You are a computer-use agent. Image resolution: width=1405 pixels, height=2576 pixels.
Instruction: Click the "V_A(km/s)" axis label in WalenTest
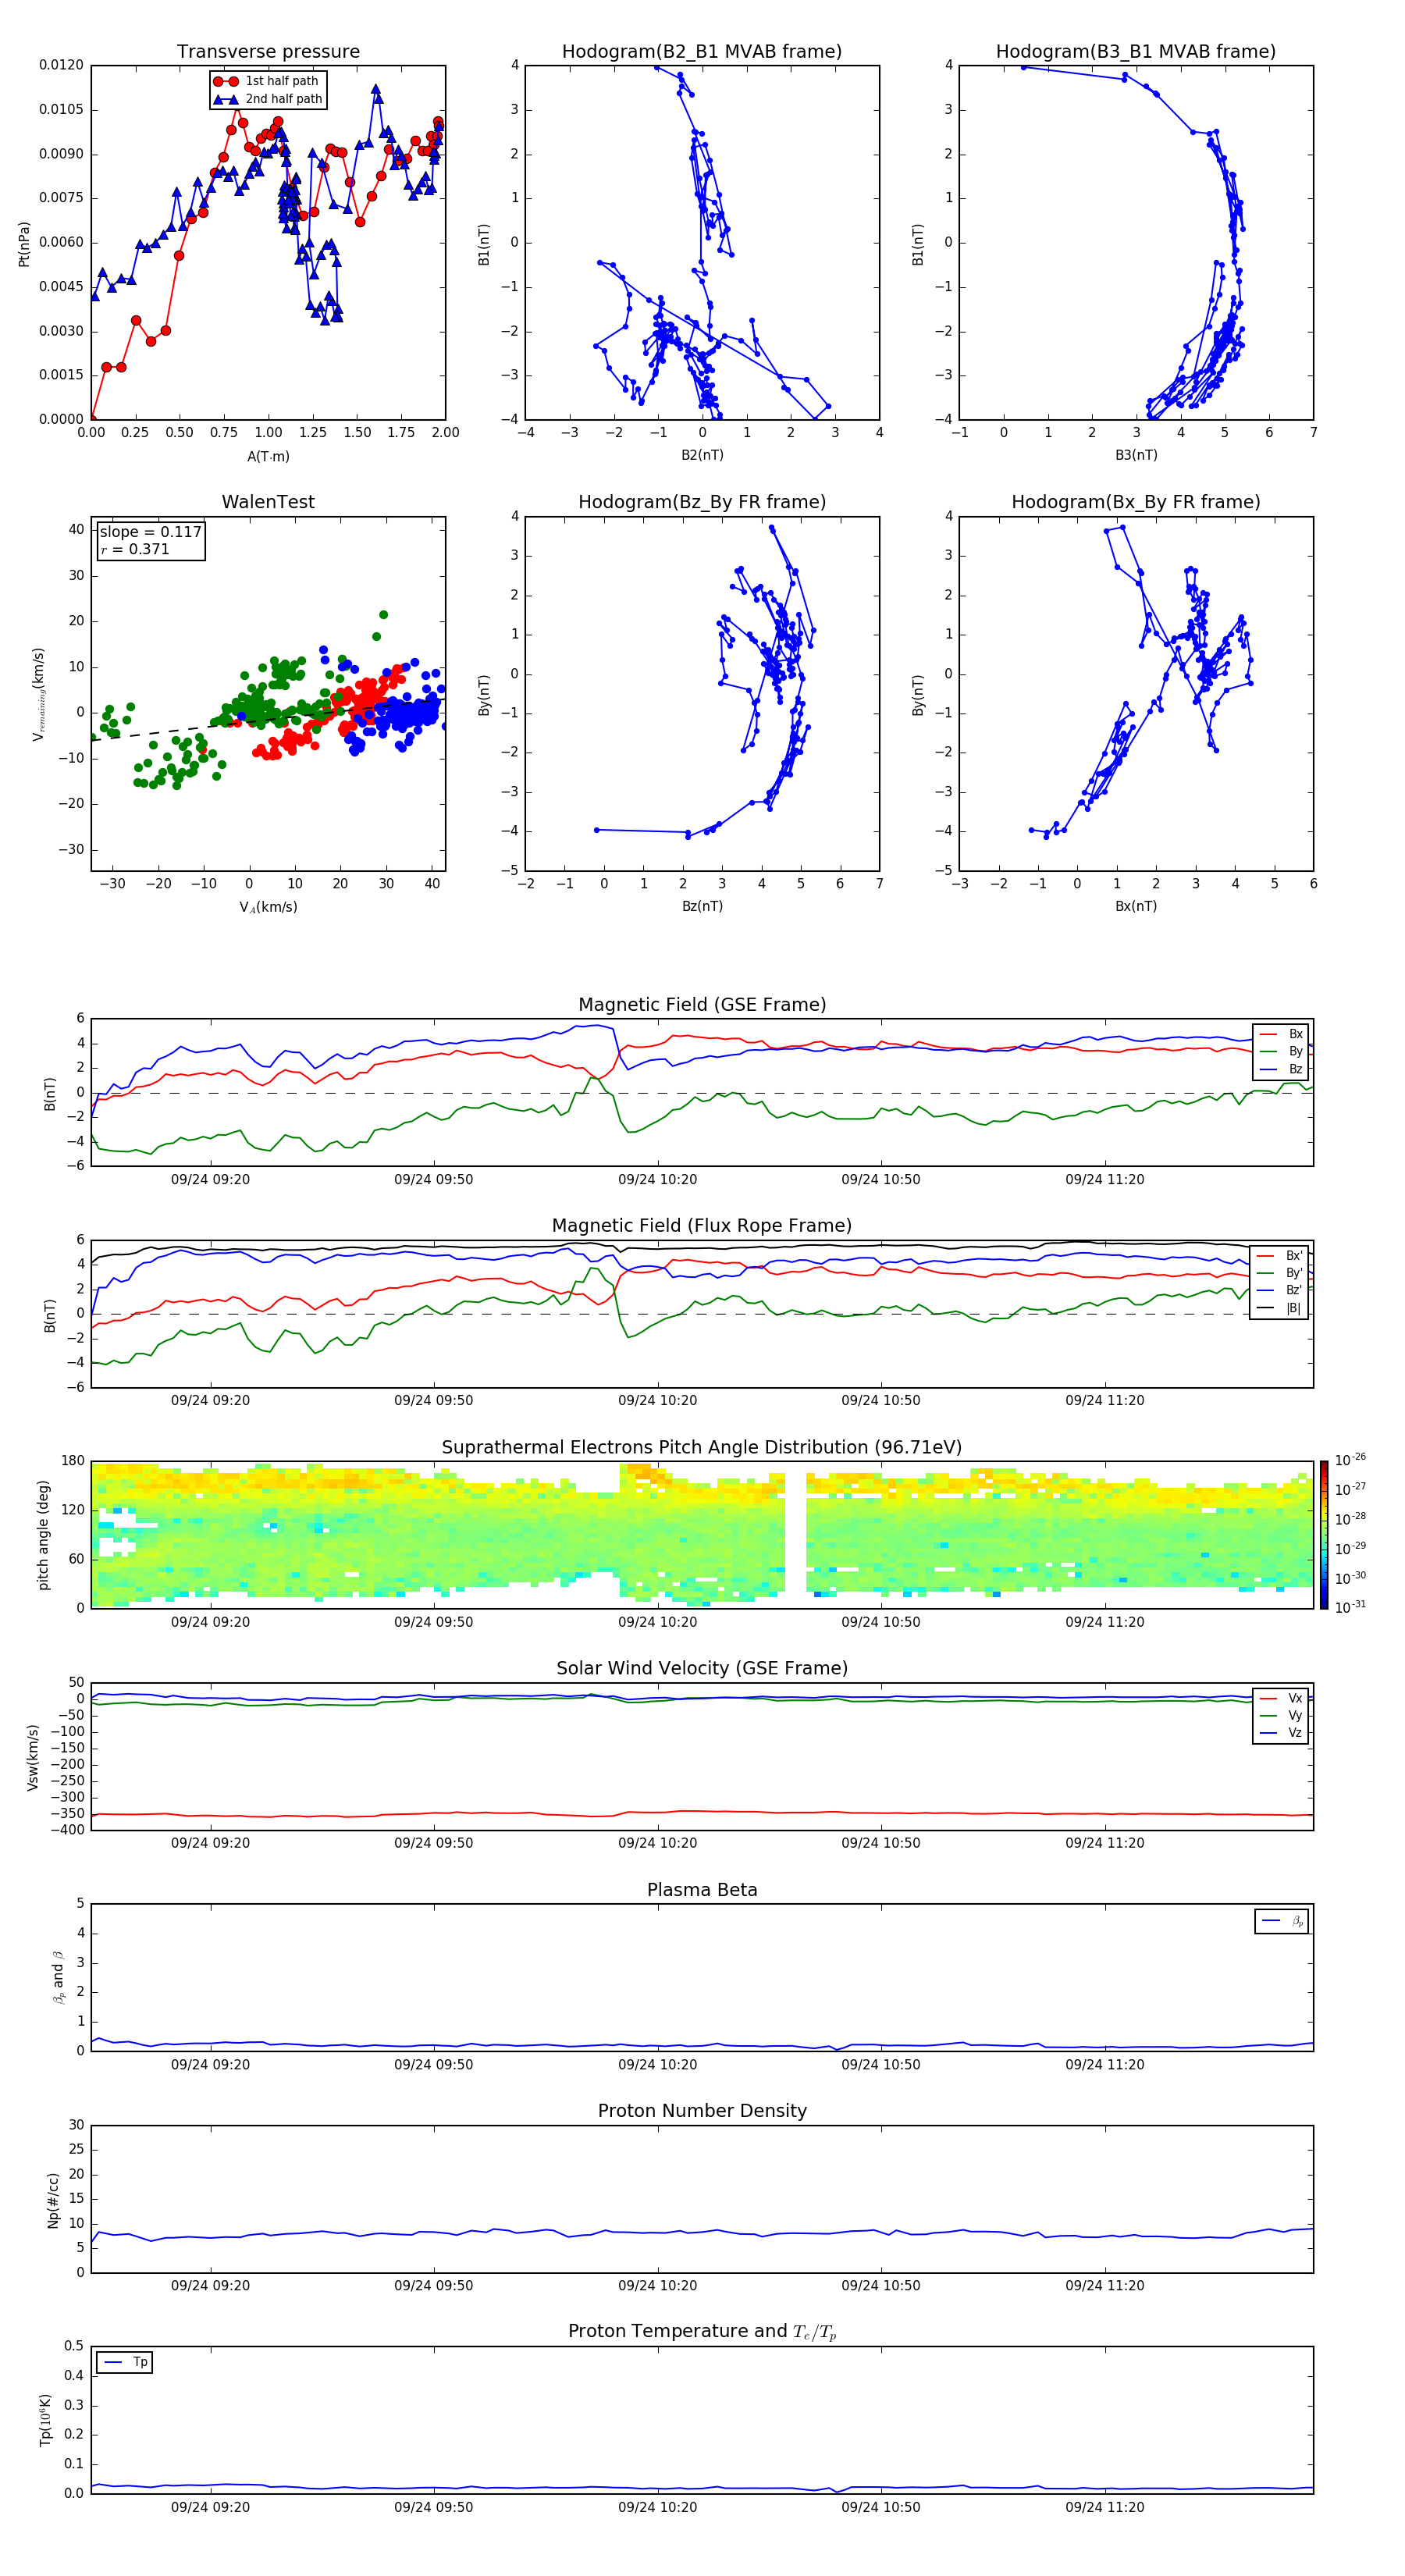coord(268,907)
